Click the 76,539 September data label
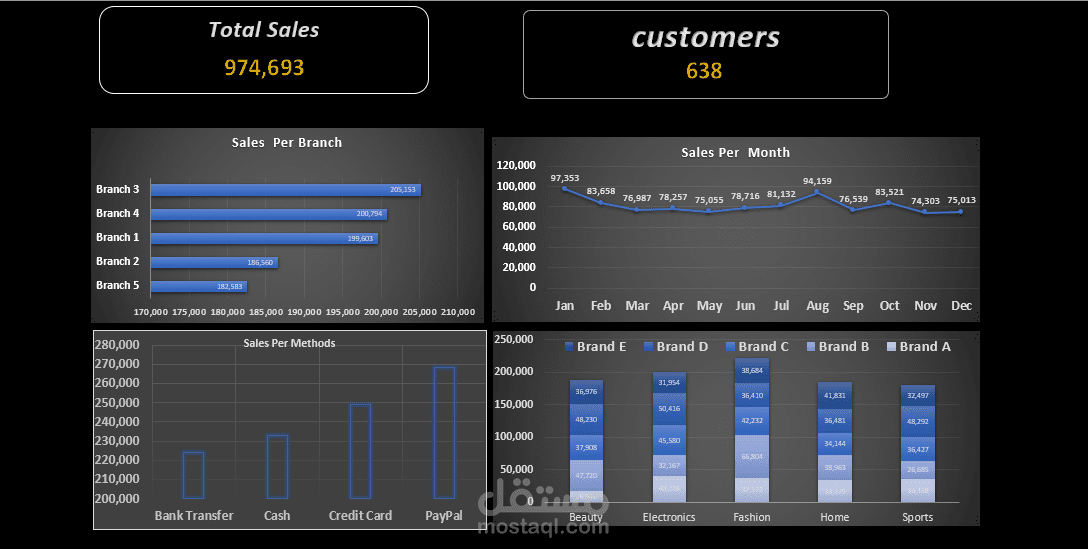Viewport: 1088px width, 549px height. point(853,199)
